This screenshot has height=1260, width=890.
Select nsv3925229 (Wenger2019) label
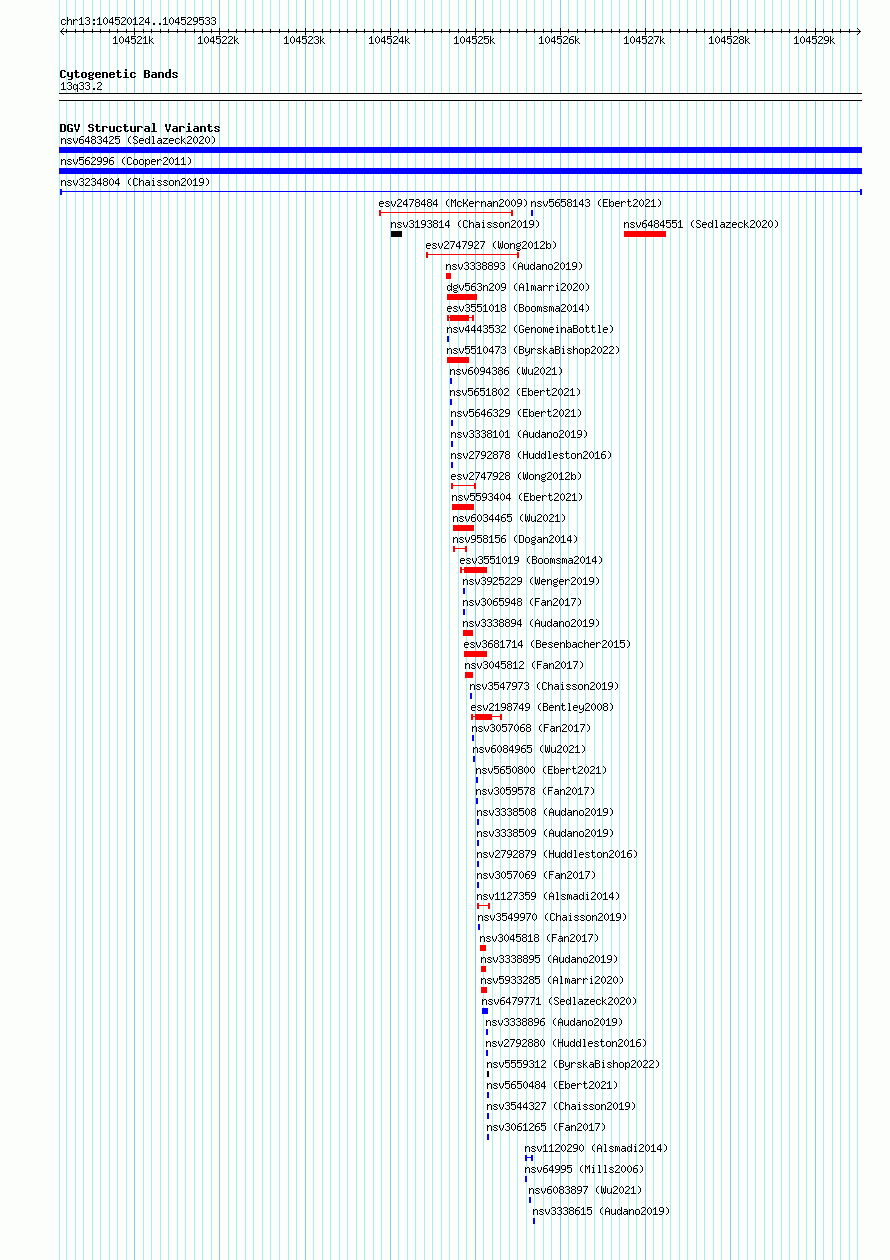click(531, 581)
